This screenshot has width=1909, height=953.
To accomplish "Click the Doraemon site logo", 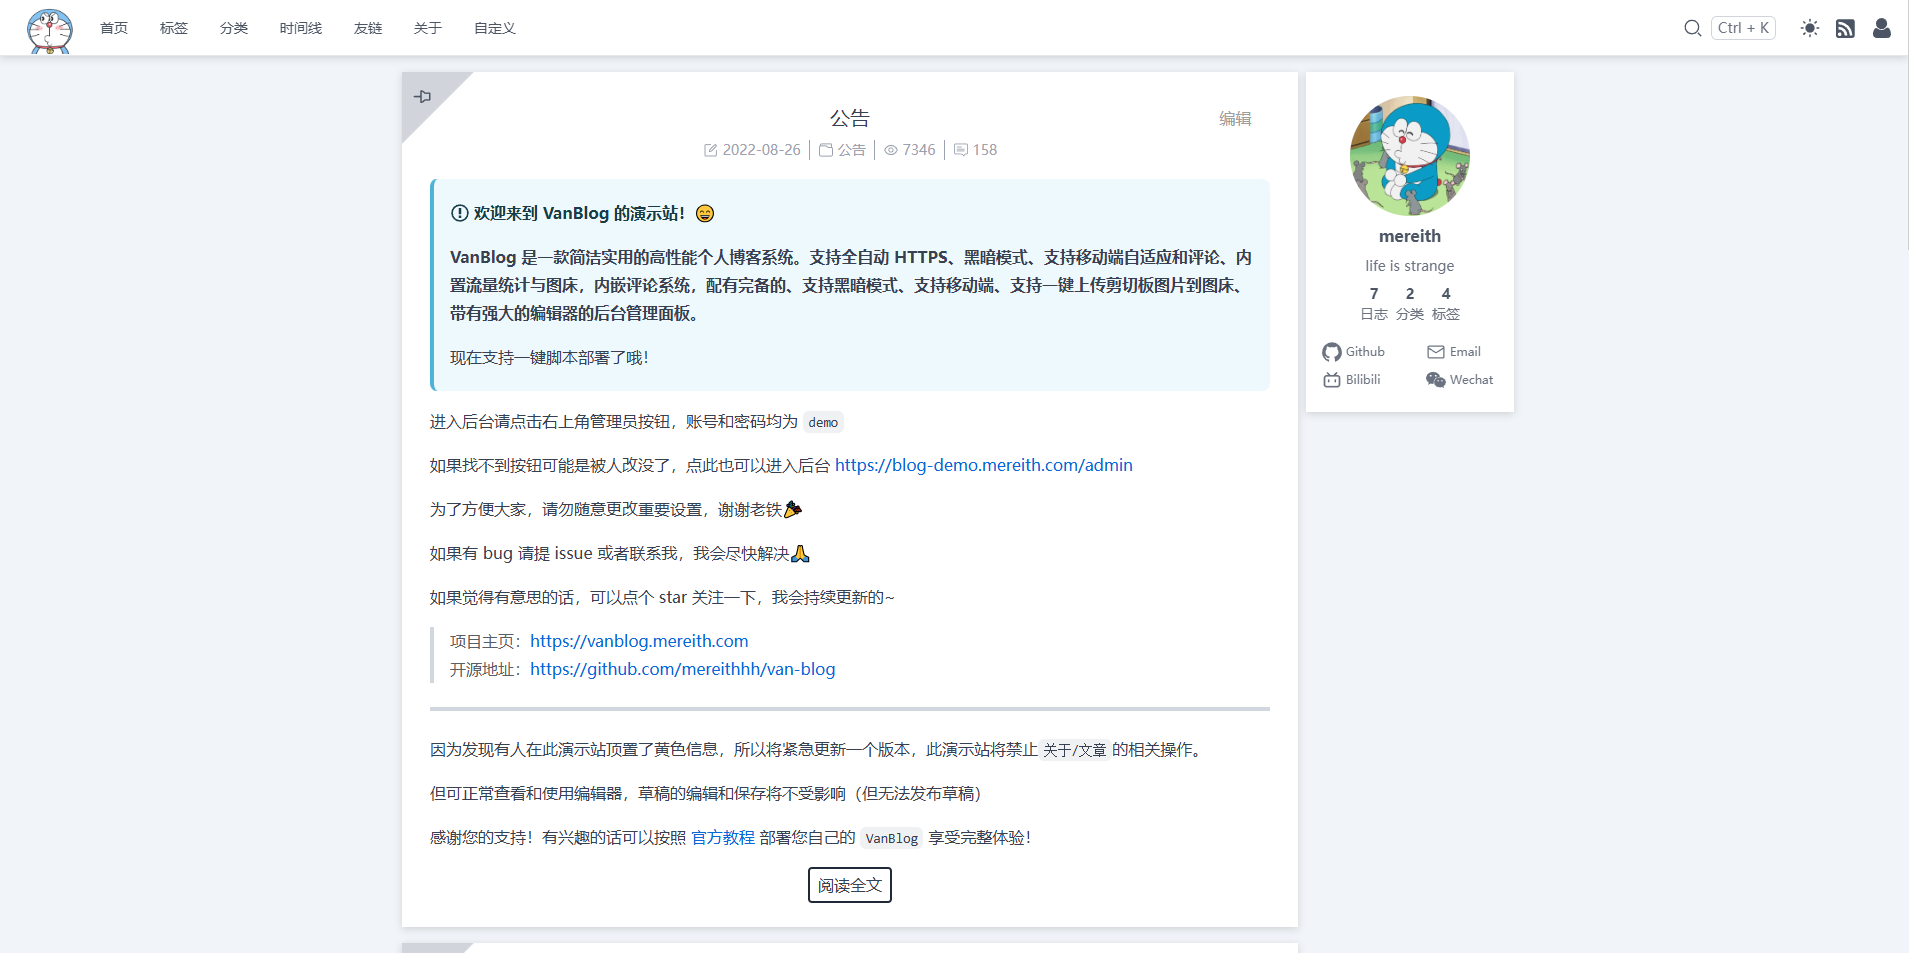I will point(50,29).
